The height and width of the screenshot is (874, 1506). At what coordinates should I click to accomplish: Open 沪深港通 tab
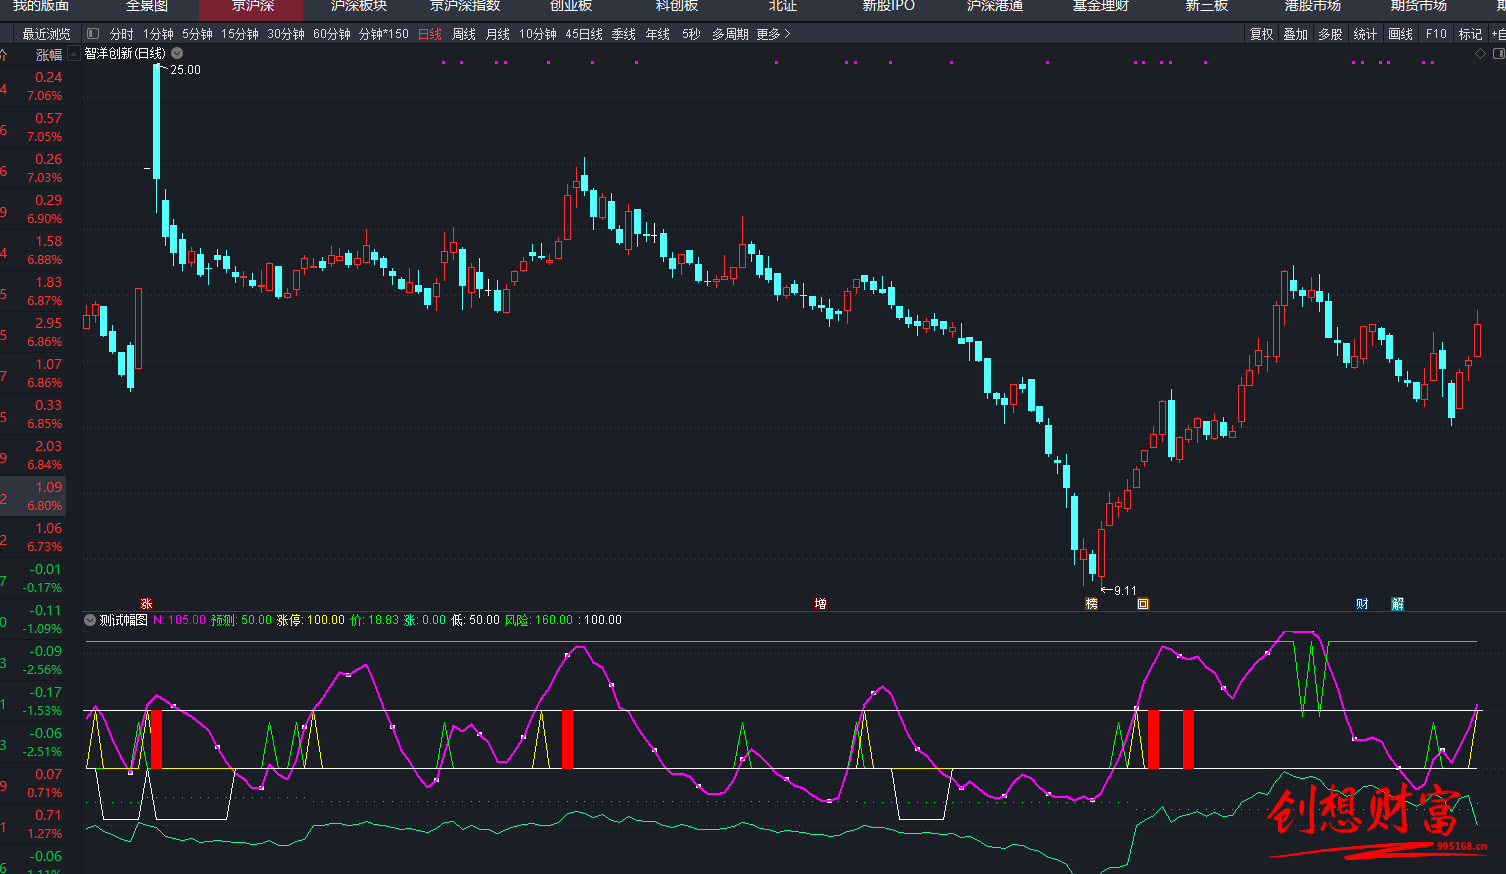995,6
